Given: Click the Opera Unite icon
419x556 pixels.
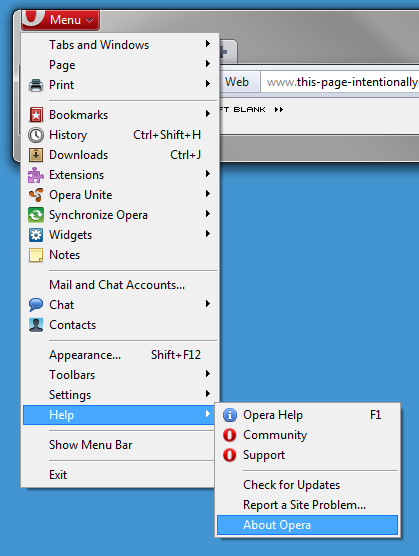Looking at the screenshot, I should (36, 195).
